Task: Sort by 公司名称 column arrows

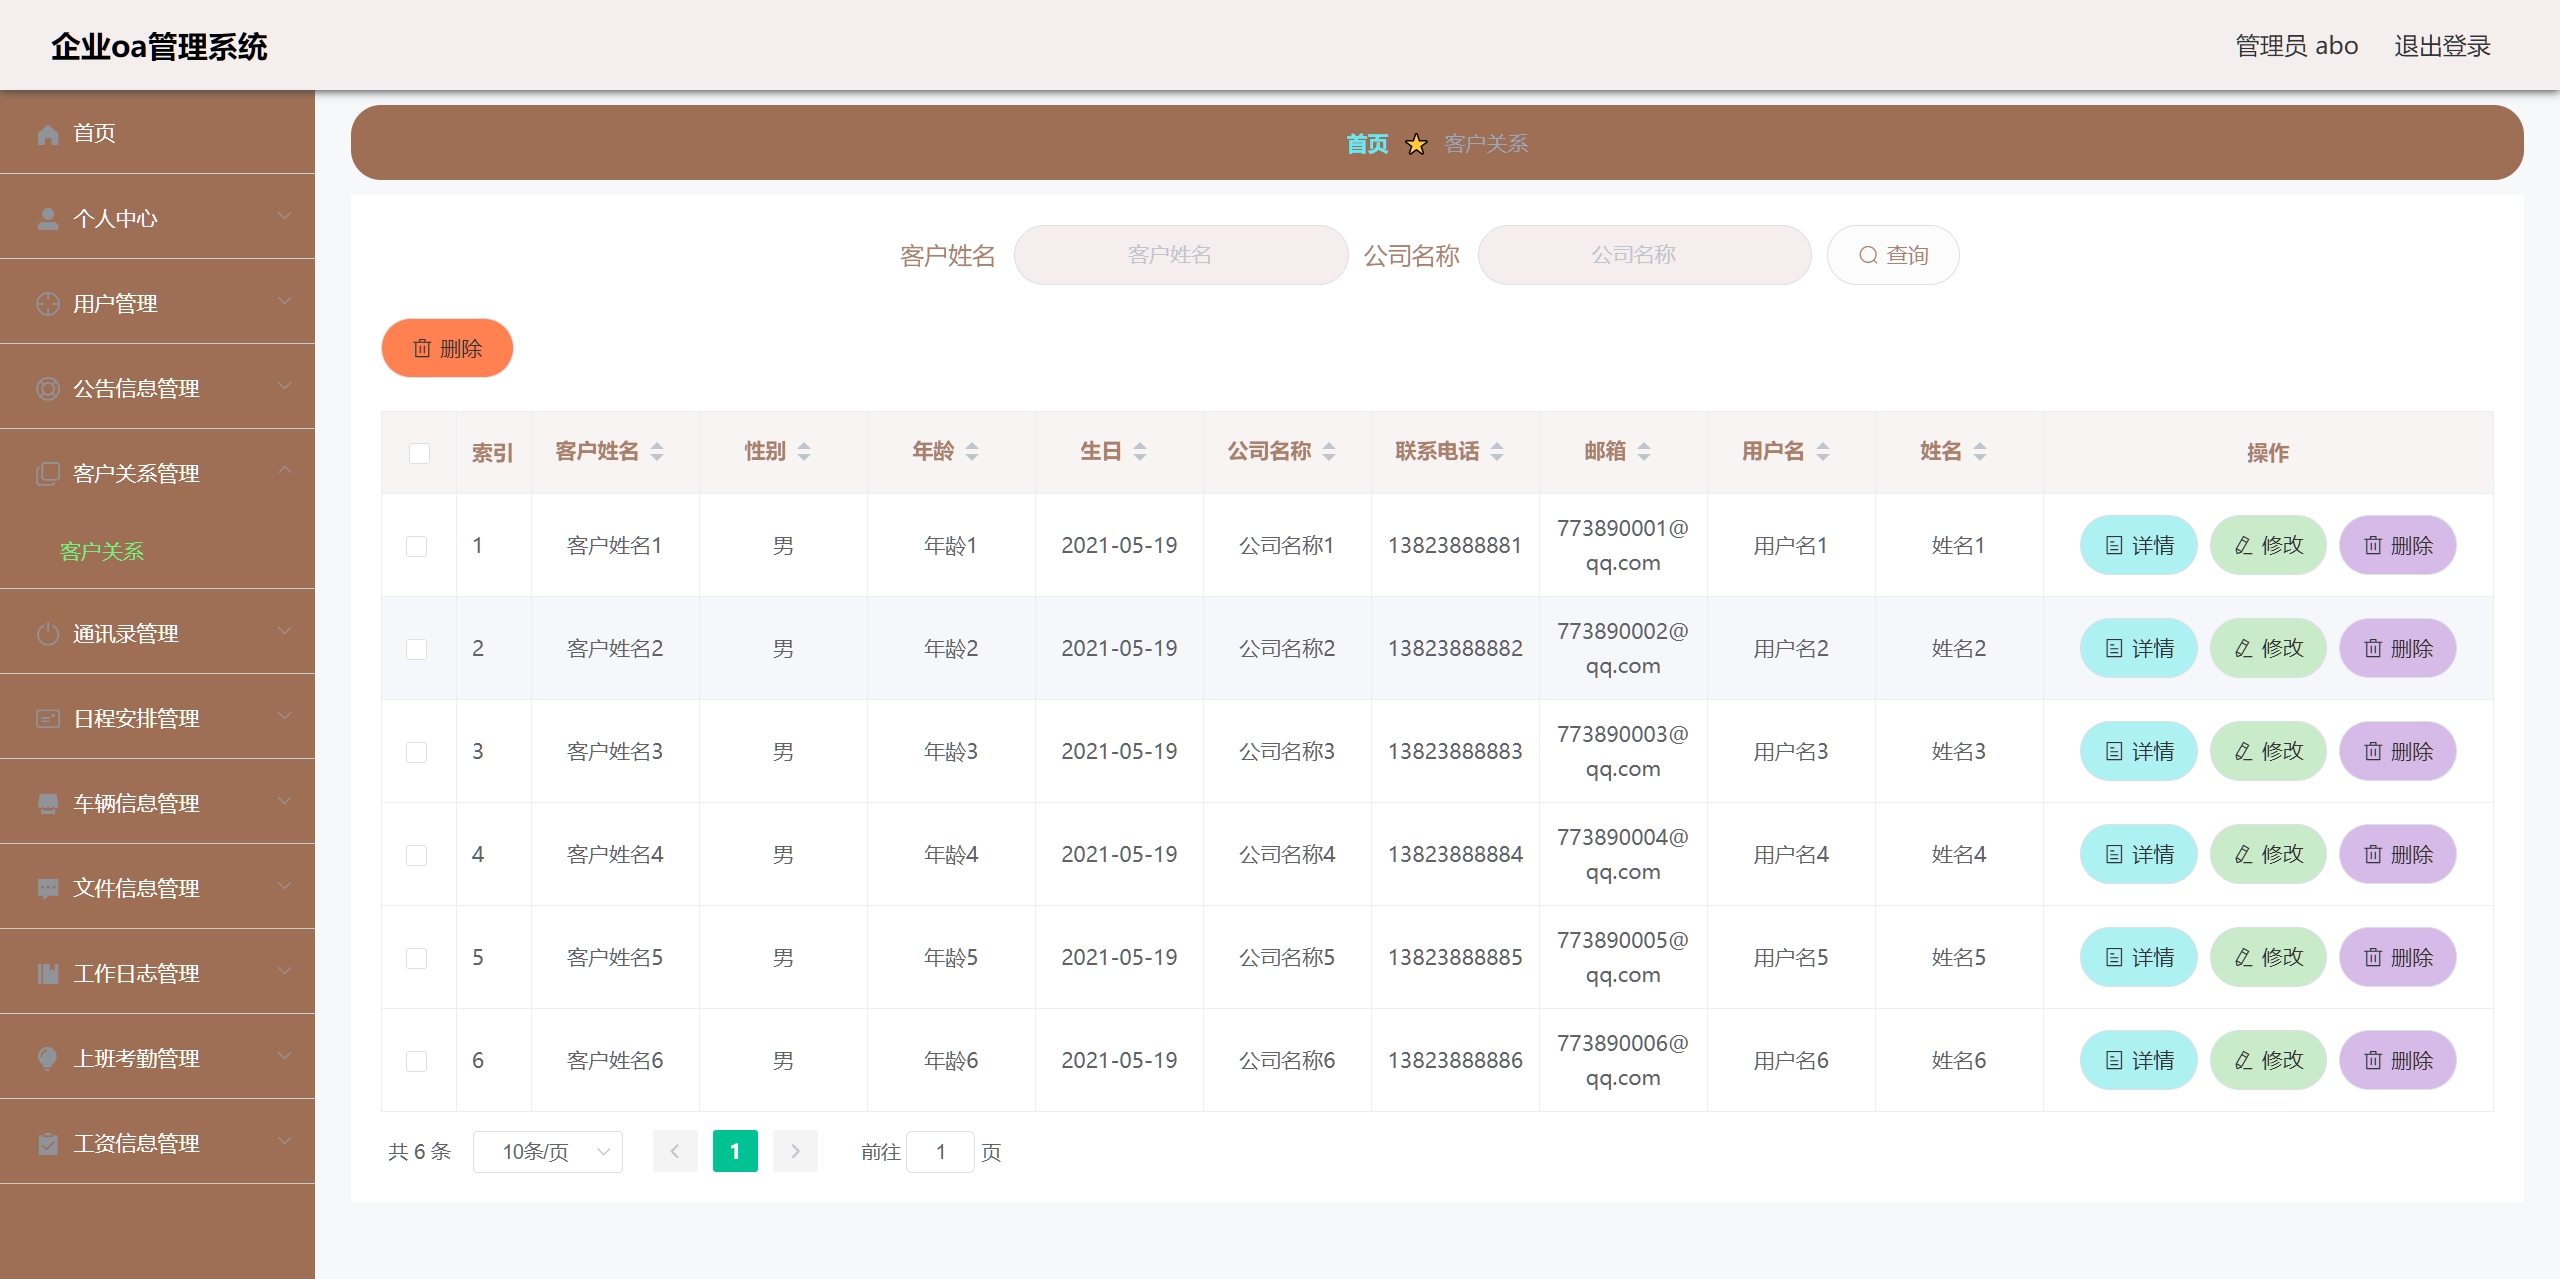Action: 1329,452
